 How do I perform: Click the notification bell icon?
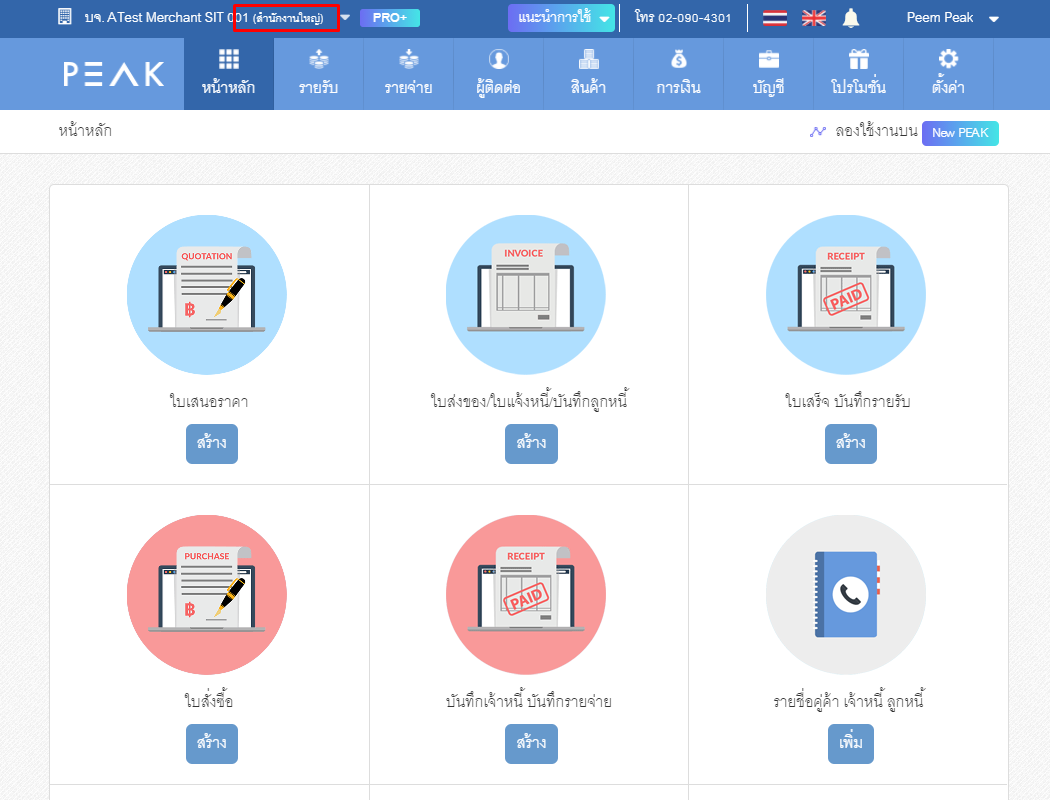(851, 18)
